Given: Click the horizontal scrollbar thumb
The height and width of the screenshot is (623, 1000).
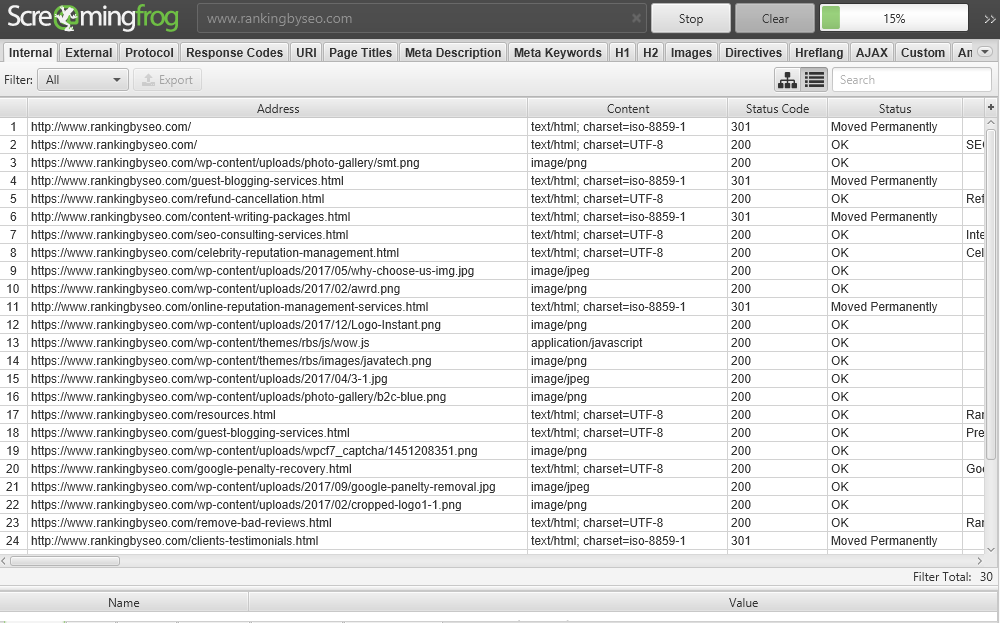Looking at the screenshot, I should click(64, 561).
